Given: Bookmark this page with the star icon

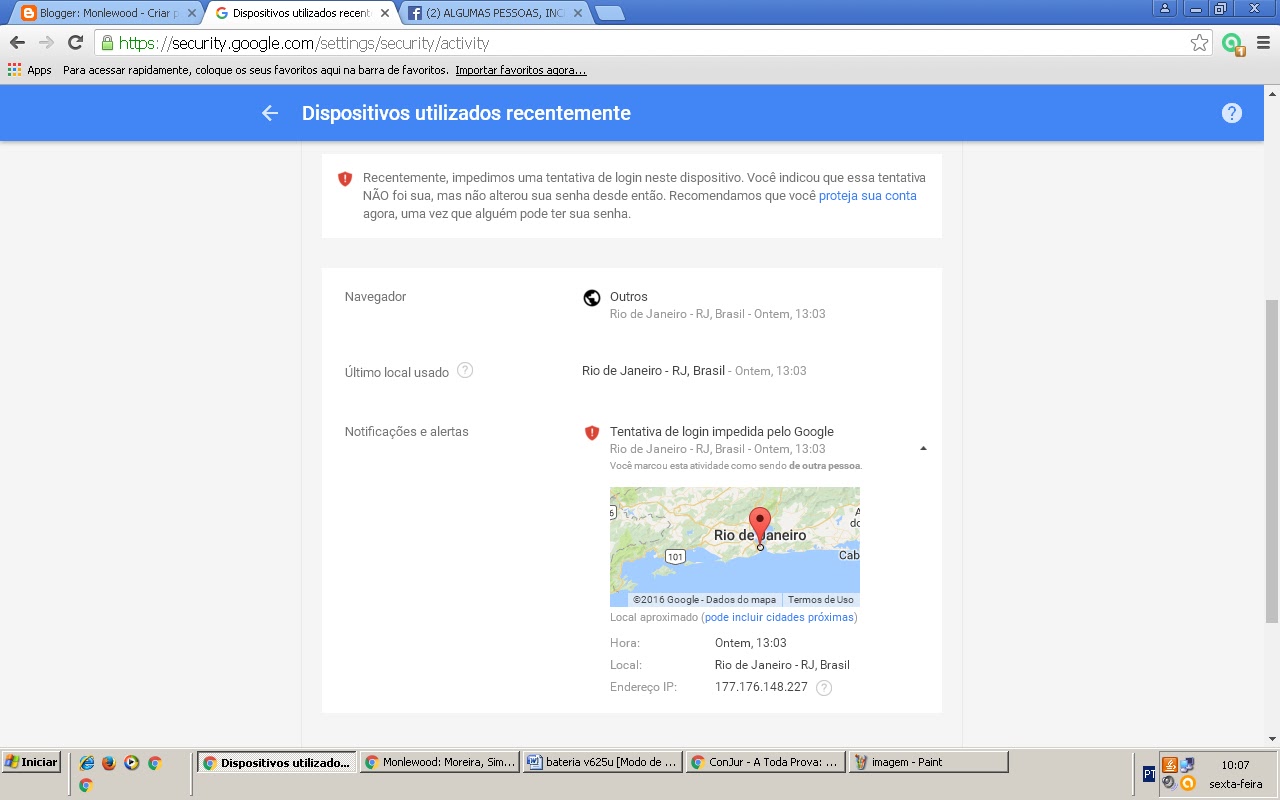Looking at the screenshot, I should pos(1199,42).
